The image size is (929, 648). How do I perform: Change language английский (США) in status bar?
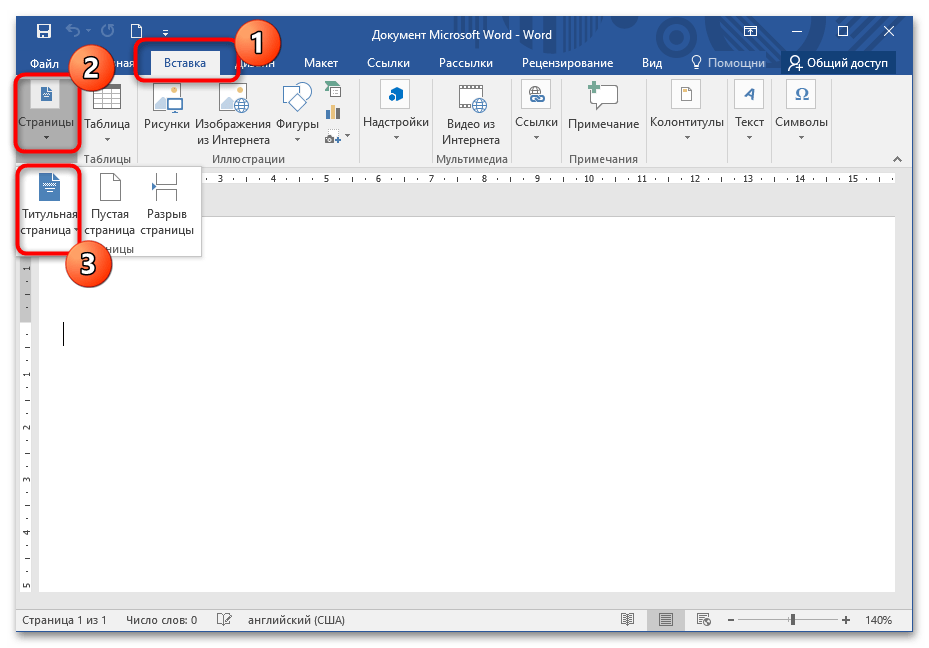point(296,620)
